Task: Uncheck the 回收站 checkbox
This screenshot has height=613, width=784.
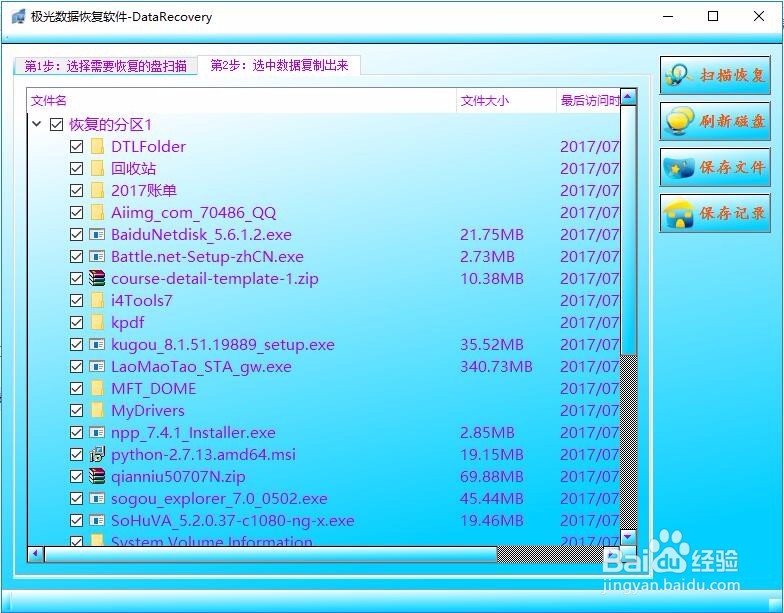Action: (76, 168)
